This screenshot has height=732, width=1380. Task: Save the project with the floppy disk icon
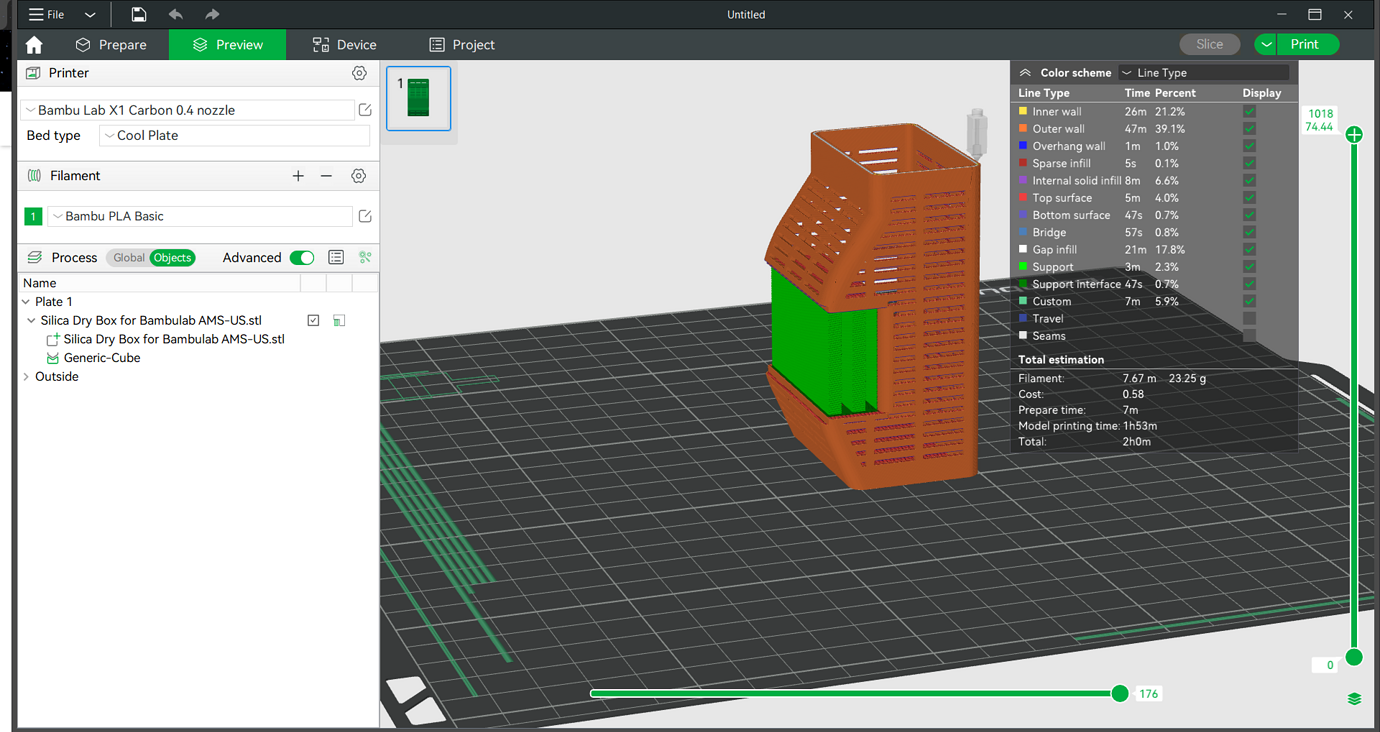click(139, 14)
